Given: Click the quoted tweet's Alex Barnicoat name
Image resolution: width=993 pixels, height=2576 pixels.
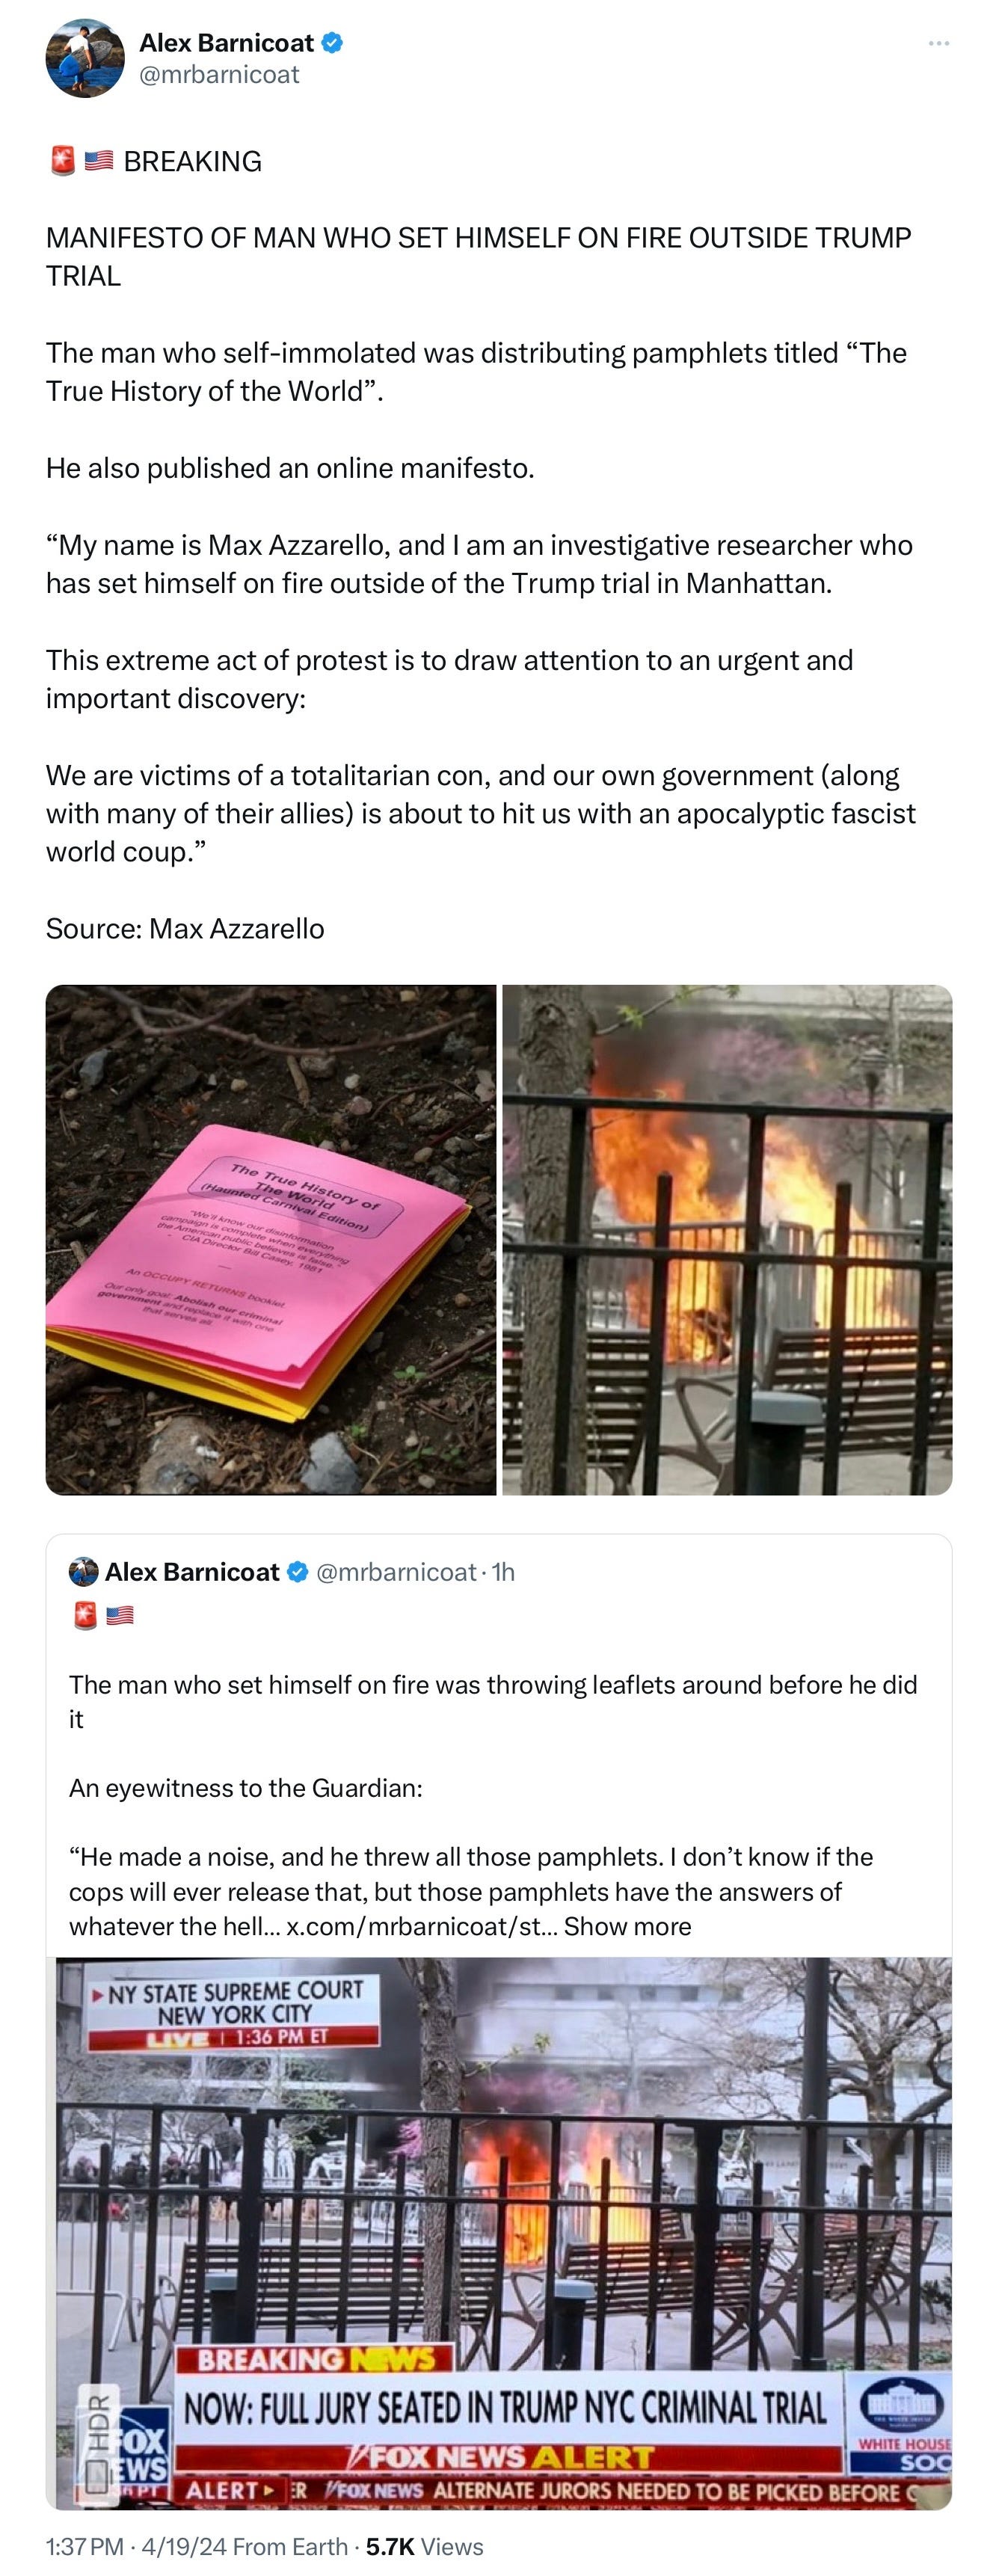Looking at the screenshot, I should 192,1572.
